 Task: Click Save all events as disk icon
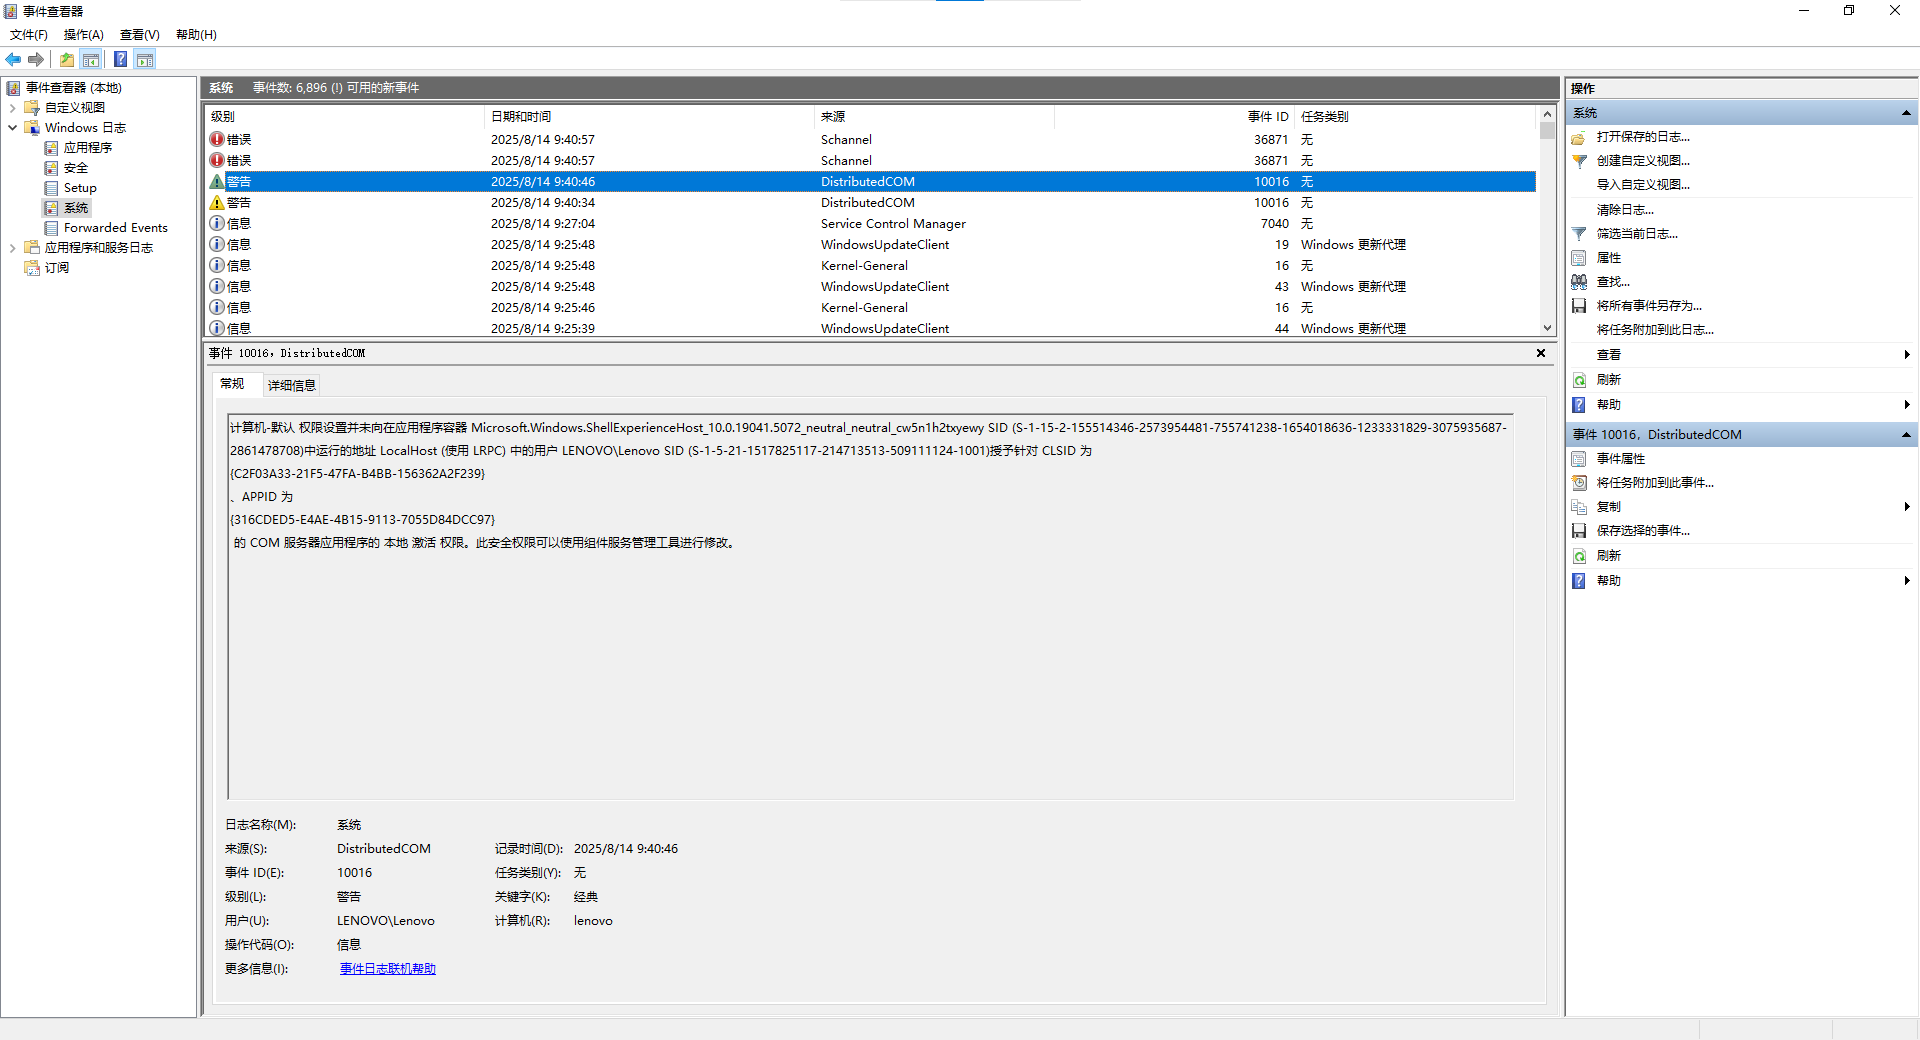(x=1579, y=306)
